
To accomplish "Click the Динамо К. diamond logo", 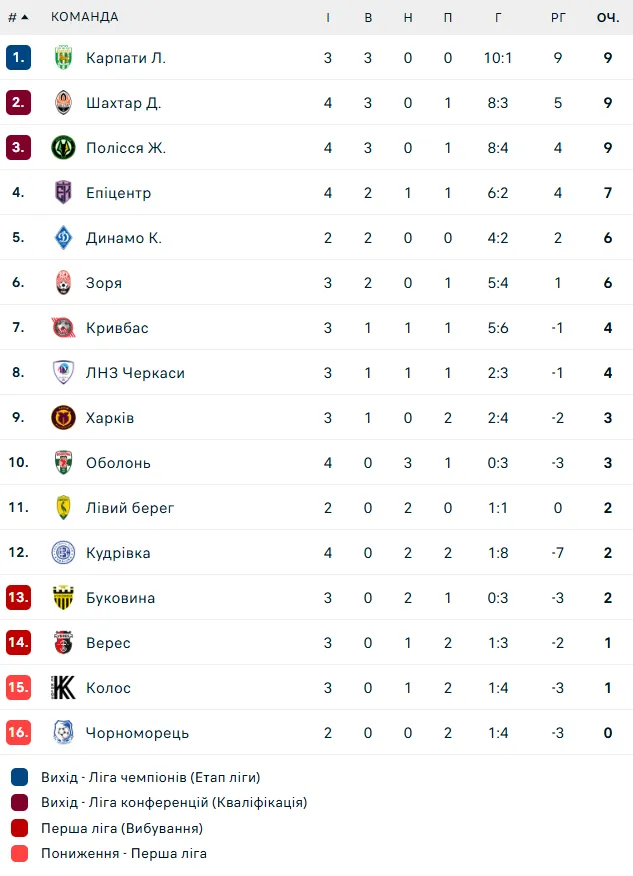I will (63, 237).
